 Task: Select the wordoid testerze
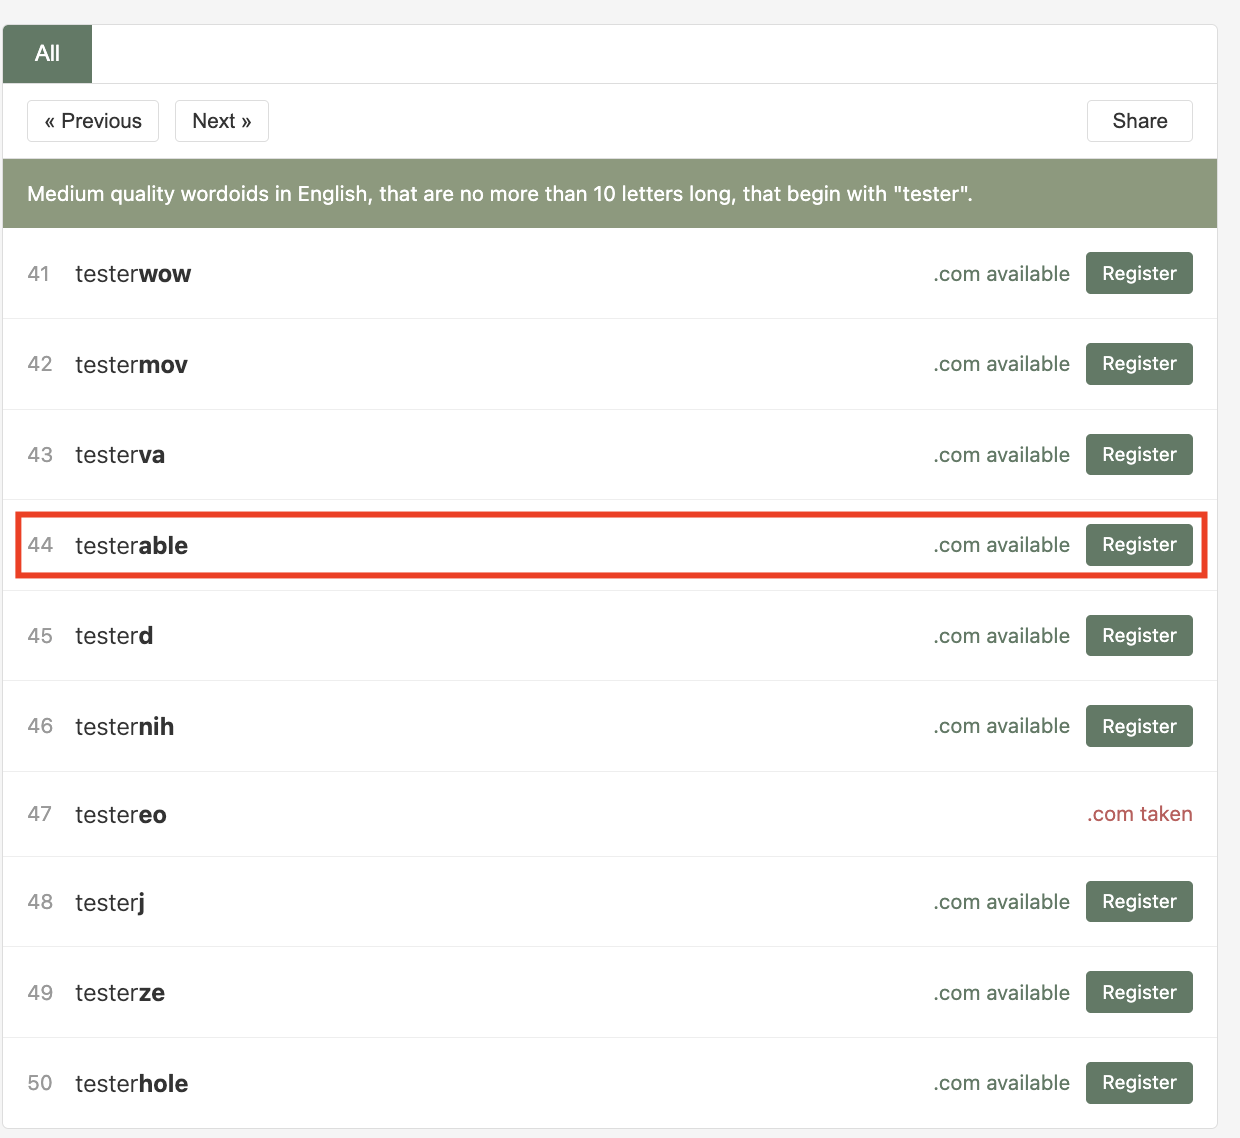120,993
